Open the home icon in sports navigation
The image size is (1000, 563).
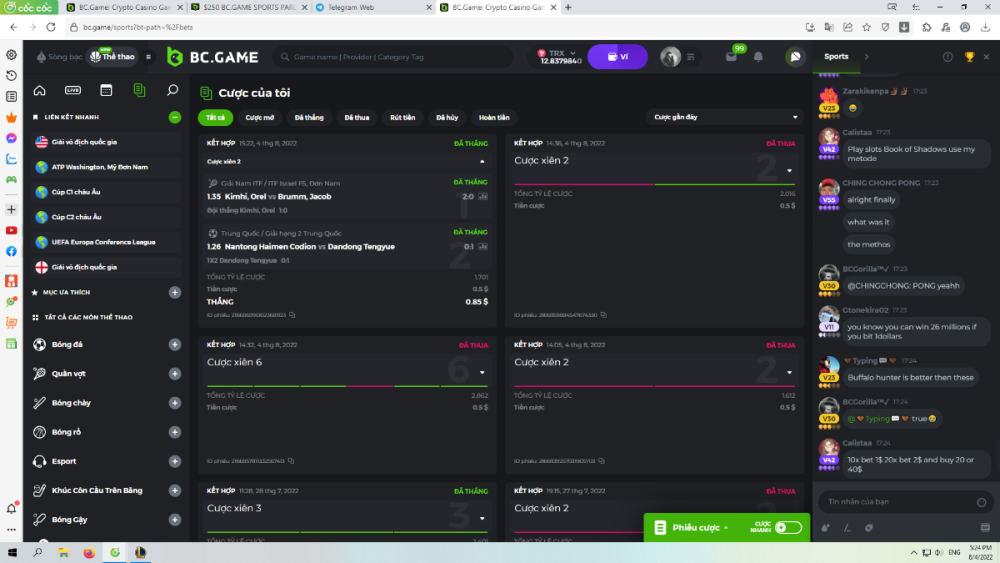click(39, 90)
